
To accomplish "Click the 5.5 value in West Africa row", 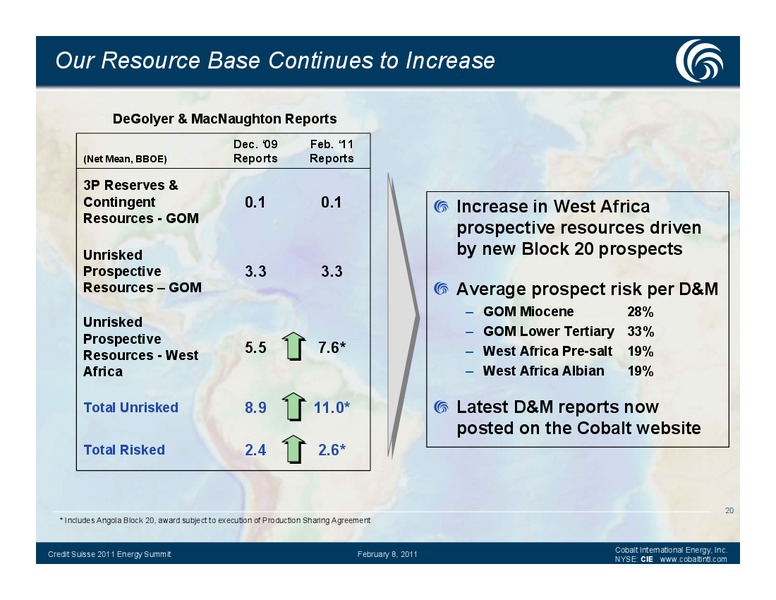I will 255,348.
